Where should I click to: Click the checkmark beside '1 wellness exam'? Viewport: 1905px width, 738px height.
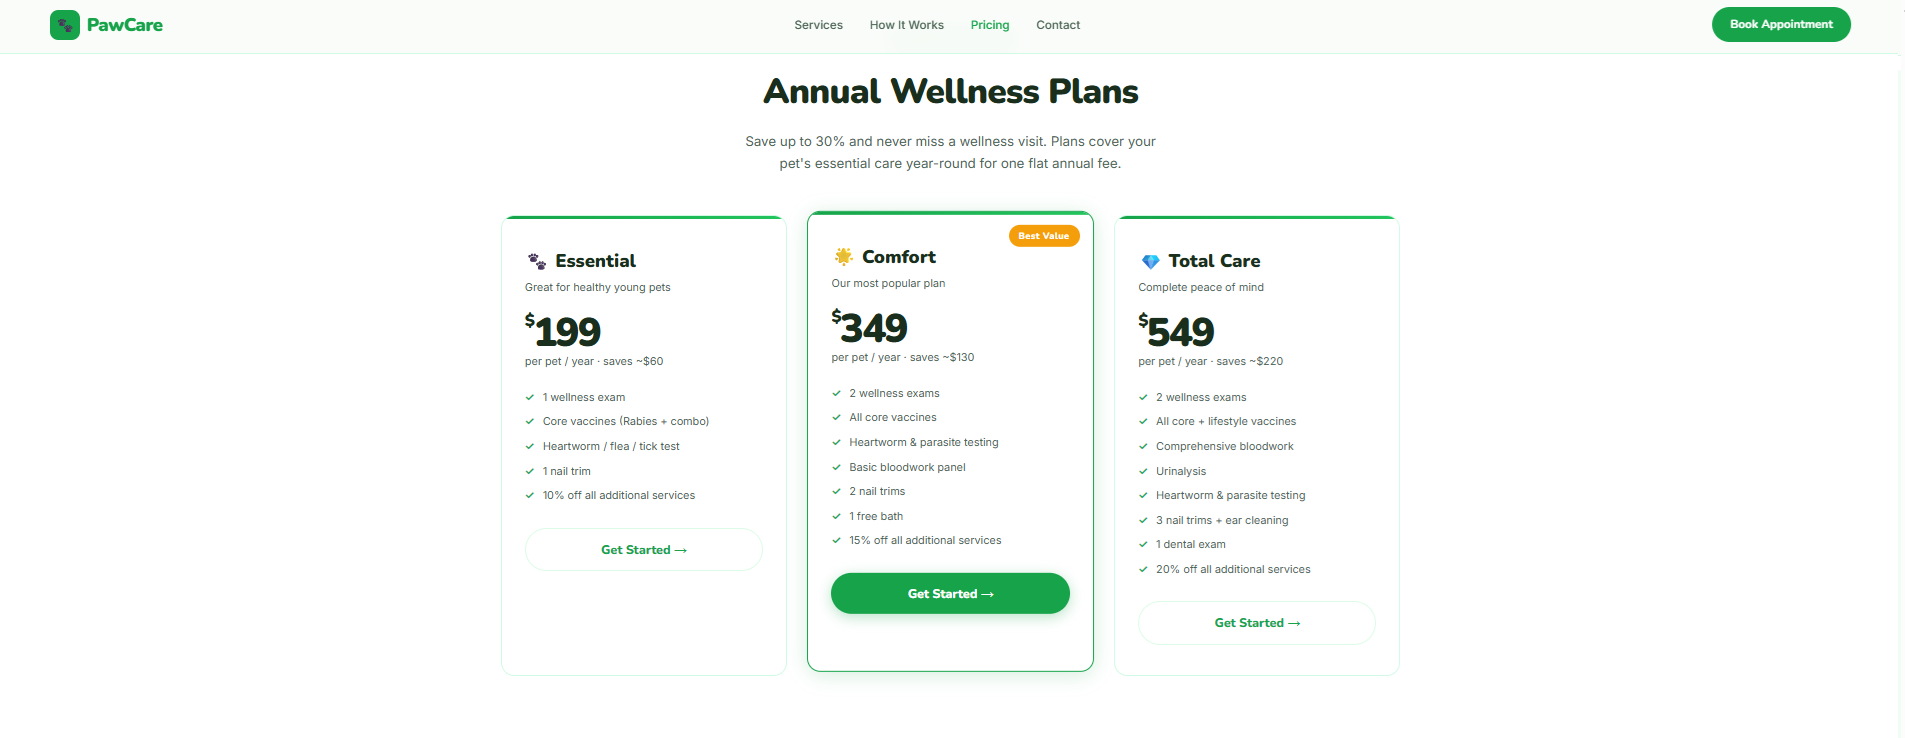pos(530,397)
